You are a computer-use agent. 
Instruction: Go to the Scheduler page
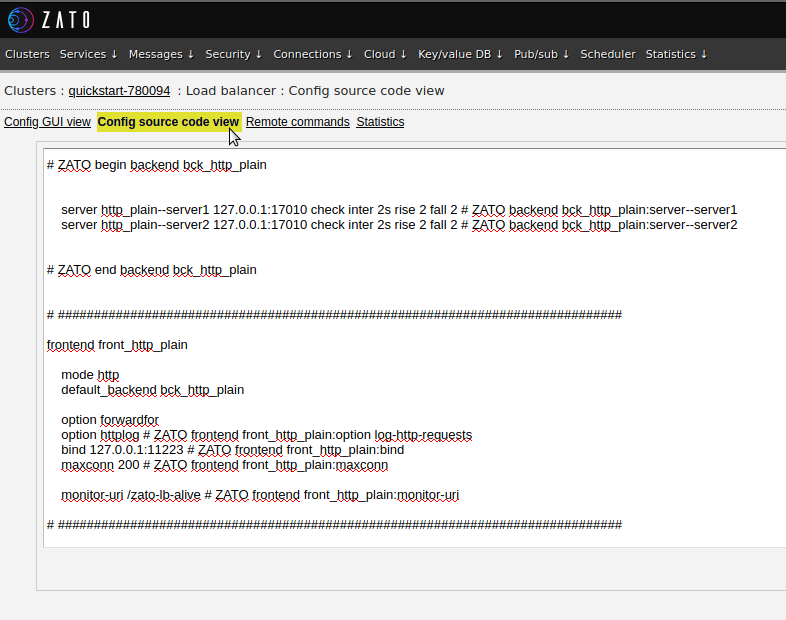[x=607, y=54]
